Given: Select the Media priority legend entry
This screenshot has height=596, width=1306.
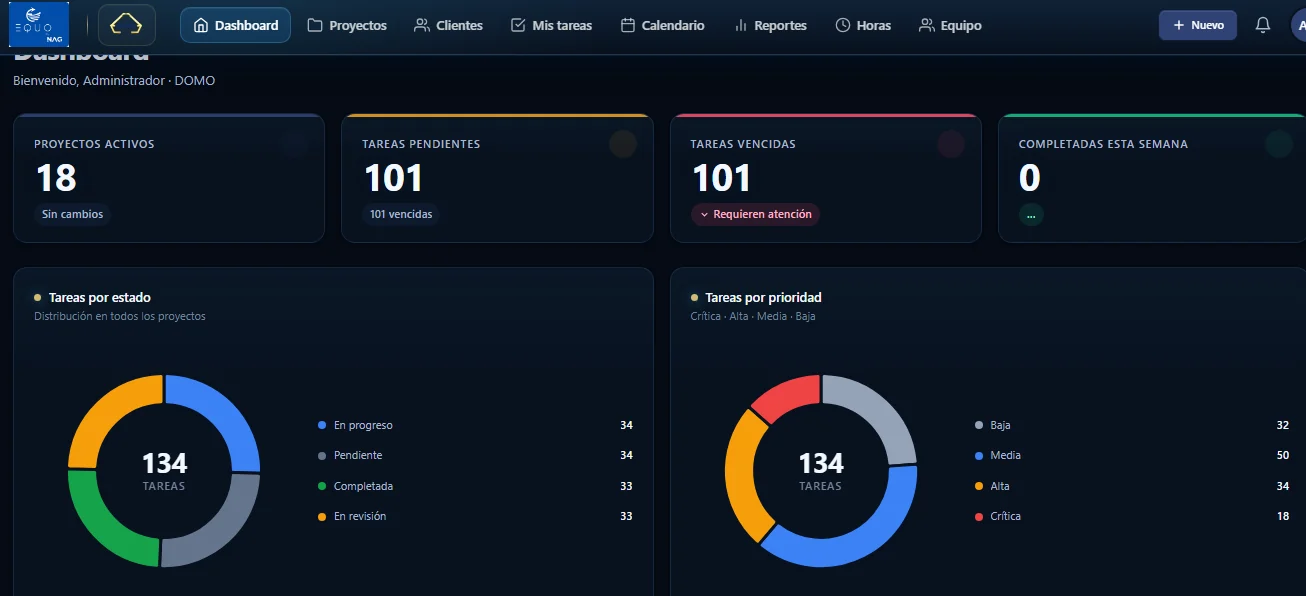Looking at the screenshot, I should (x=1132, y=455).
